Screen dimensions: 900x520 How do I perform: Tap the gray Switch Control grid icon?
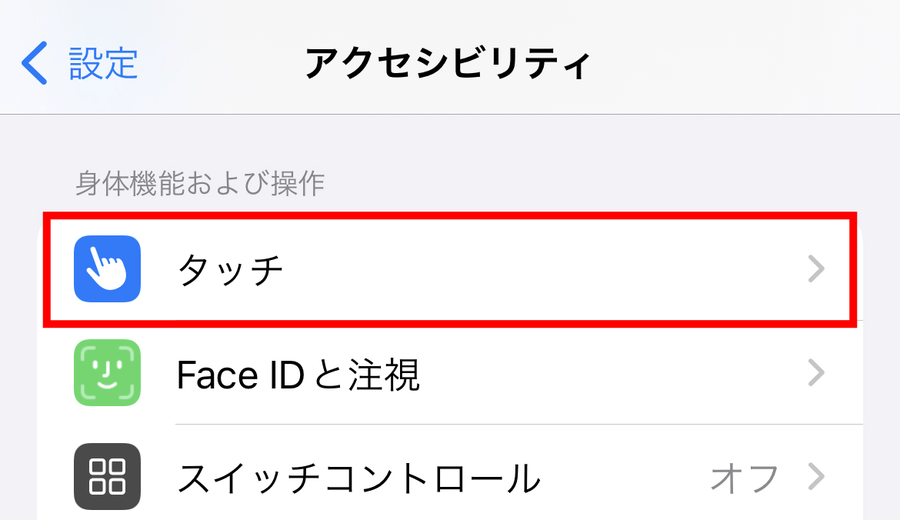pos(107,477)
